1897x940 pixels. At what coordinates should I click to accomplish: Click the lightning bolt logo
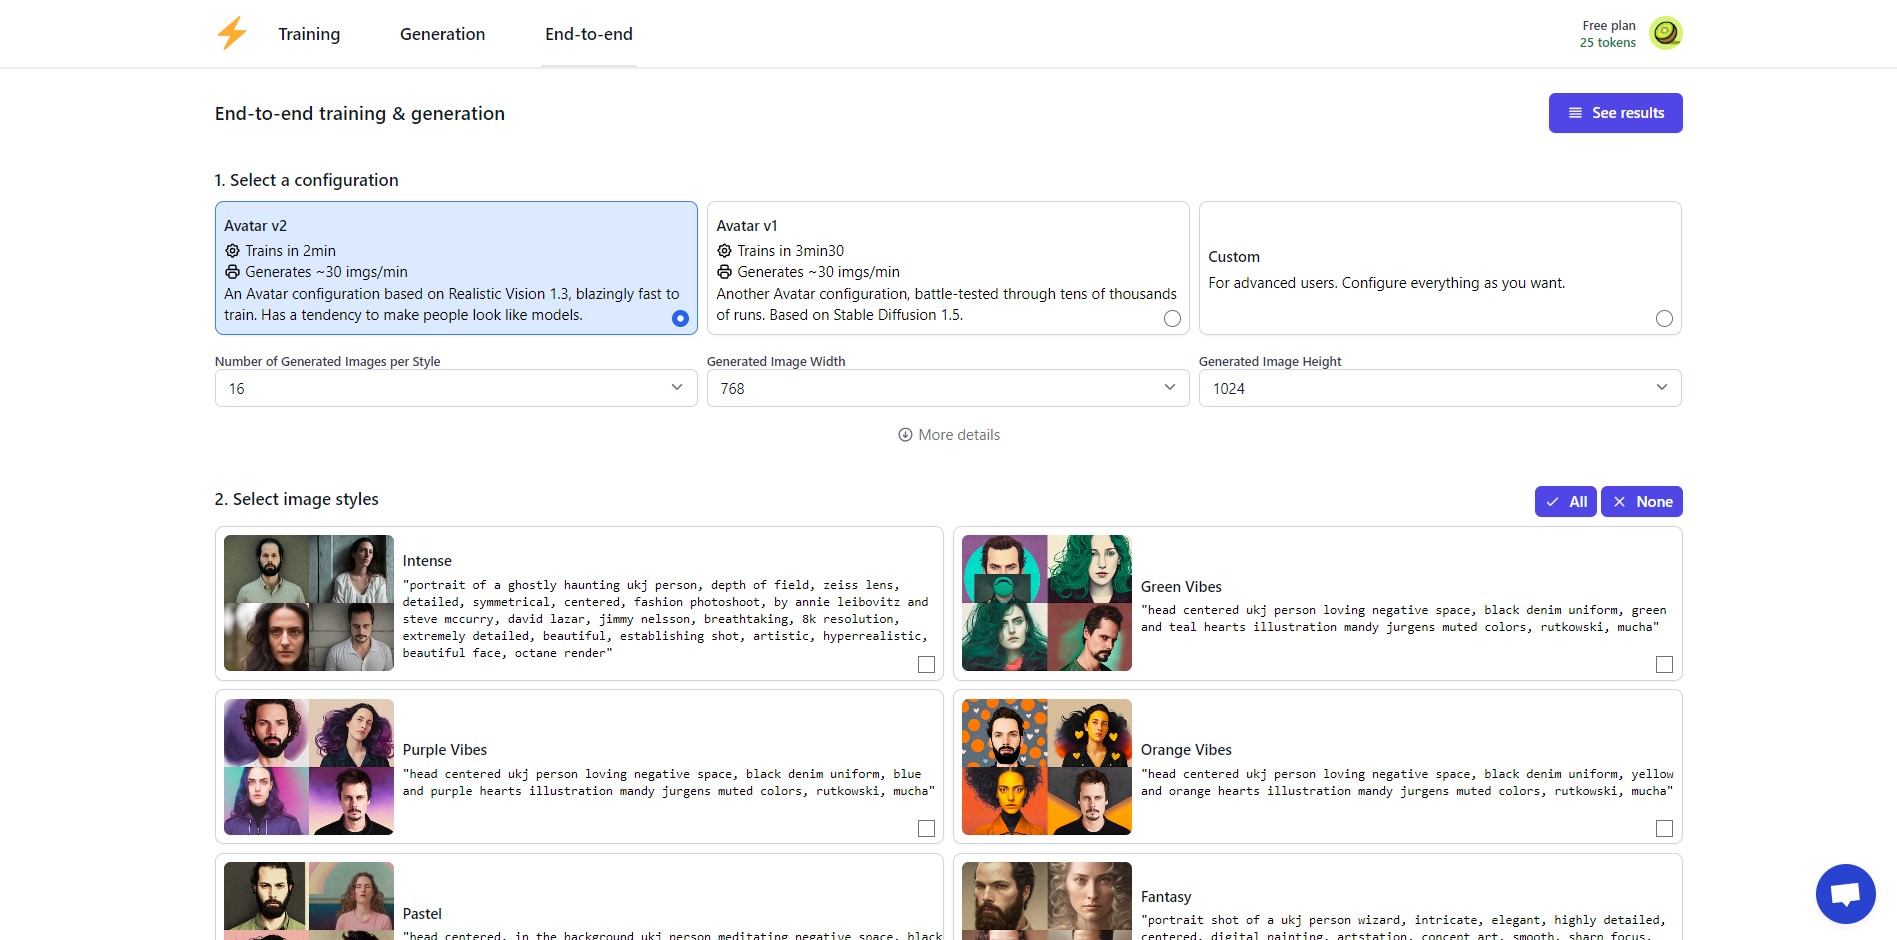[232, 33]
